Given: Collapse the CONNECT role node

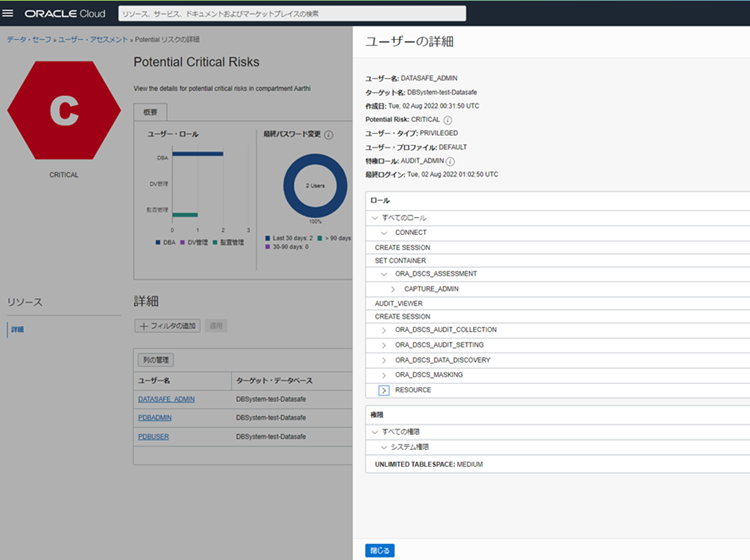Looking at the screenshot, I should coord(384,233).
